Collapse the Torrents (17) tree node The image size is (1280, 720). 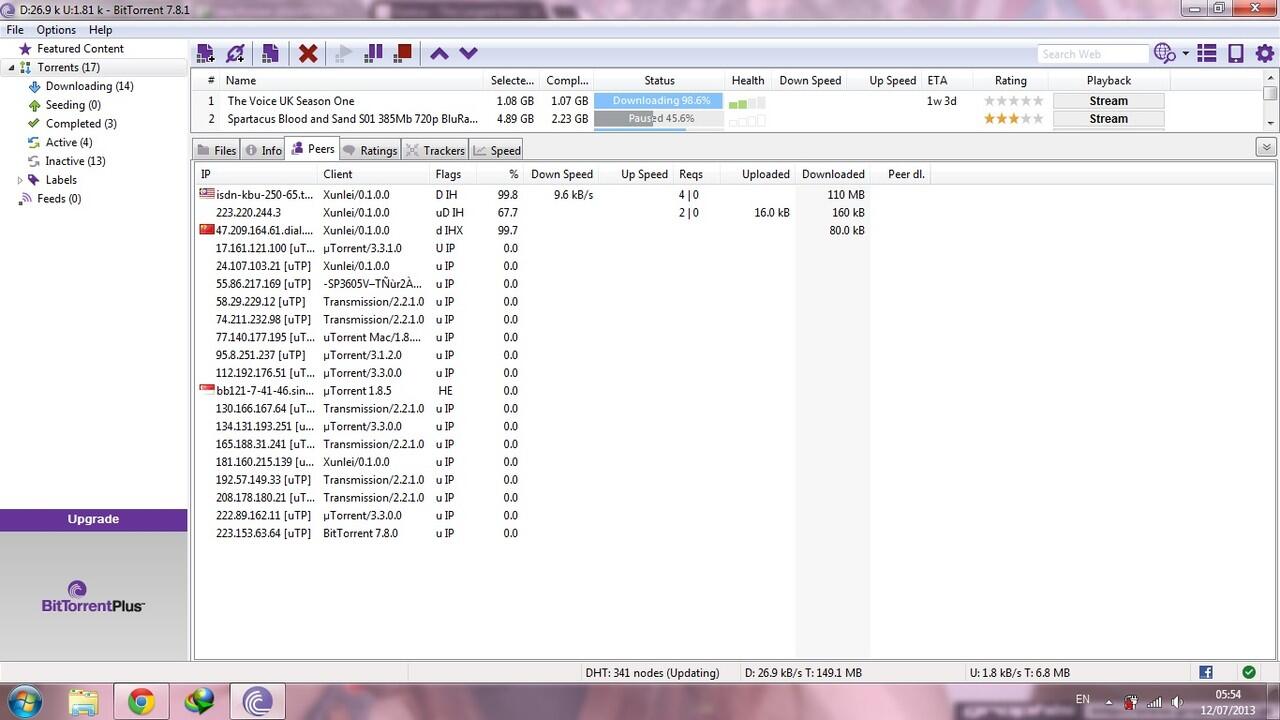[11, 68]
